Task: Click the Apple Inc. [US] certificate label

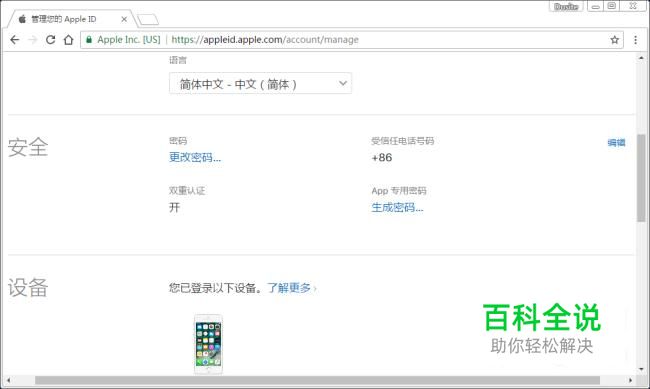Action: pos(129,40)
